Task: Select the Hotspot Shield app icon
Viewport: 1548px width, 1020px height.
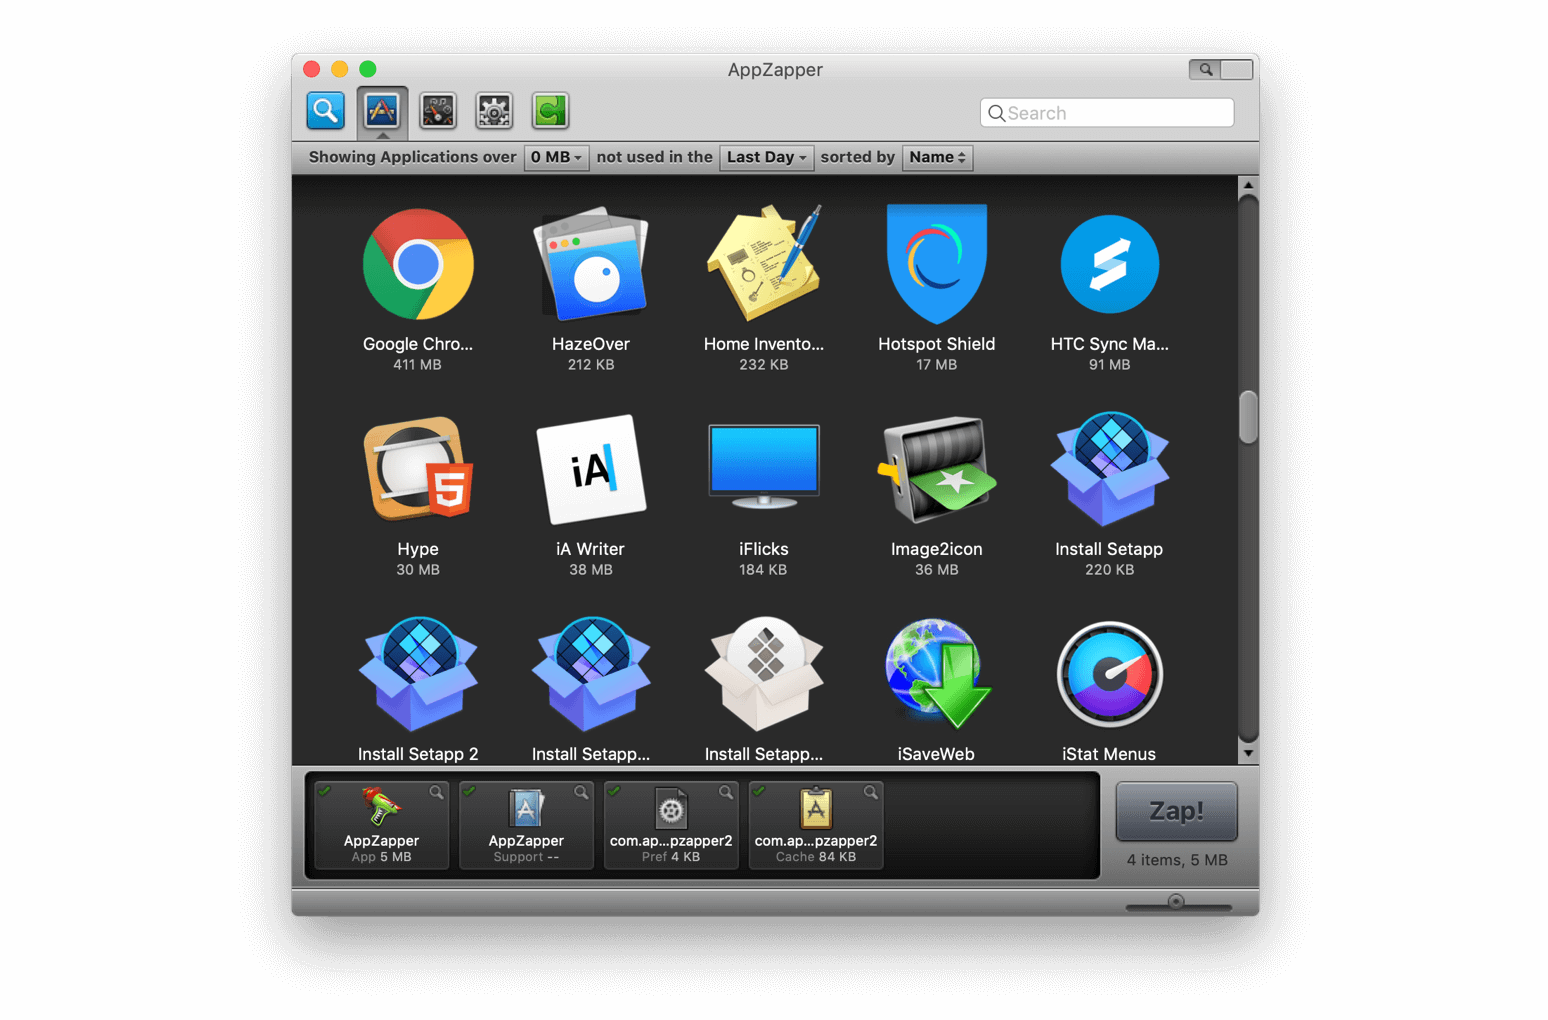Action: (x=937, y=264)
